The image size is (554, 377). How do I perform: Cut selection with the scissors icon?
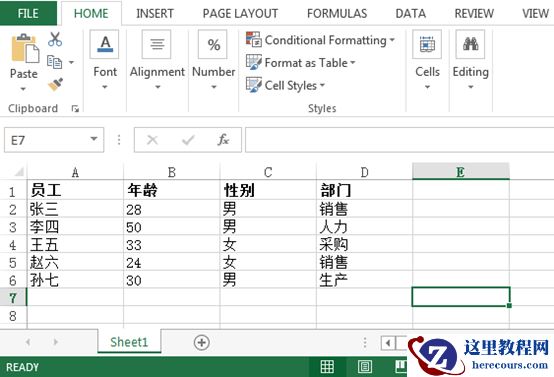click(x=55, y=40)
